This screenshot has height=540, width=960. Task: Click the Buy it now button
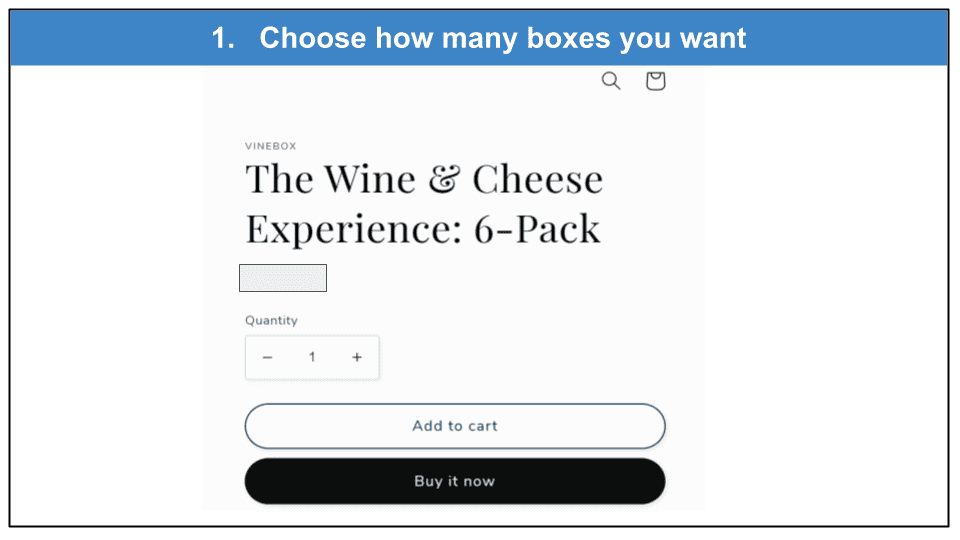(x=455, y=481)
